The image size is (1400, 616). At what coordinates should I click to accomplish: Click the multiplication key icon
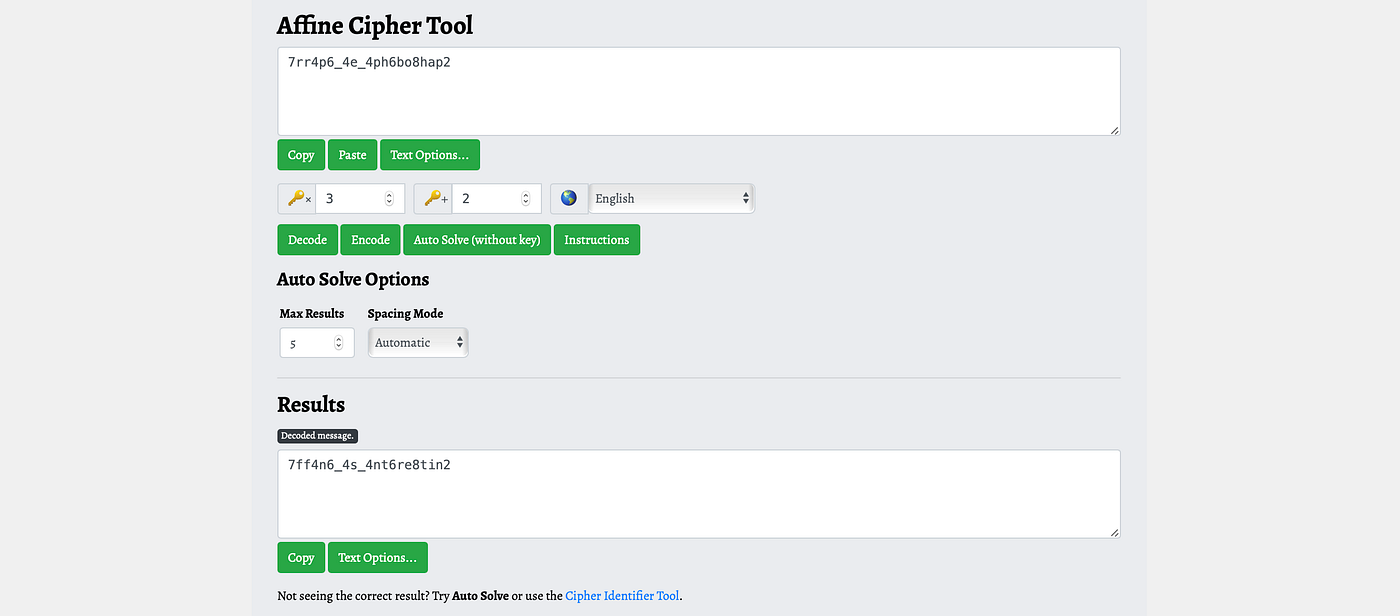296,198
